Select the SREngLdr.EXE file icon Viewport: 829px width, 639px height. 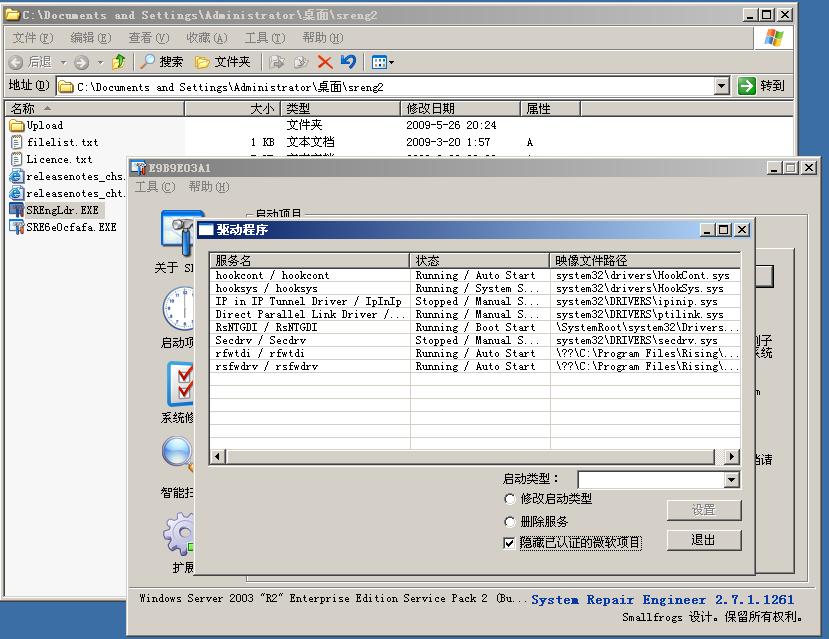(16, 210)
